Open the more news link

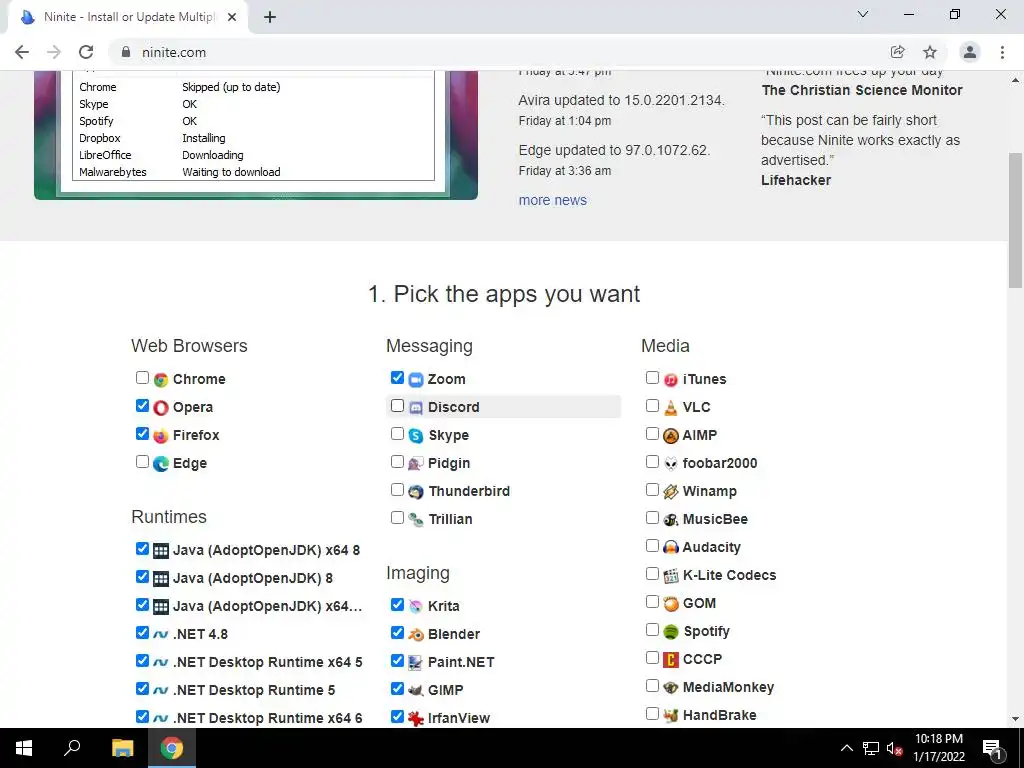552,200
